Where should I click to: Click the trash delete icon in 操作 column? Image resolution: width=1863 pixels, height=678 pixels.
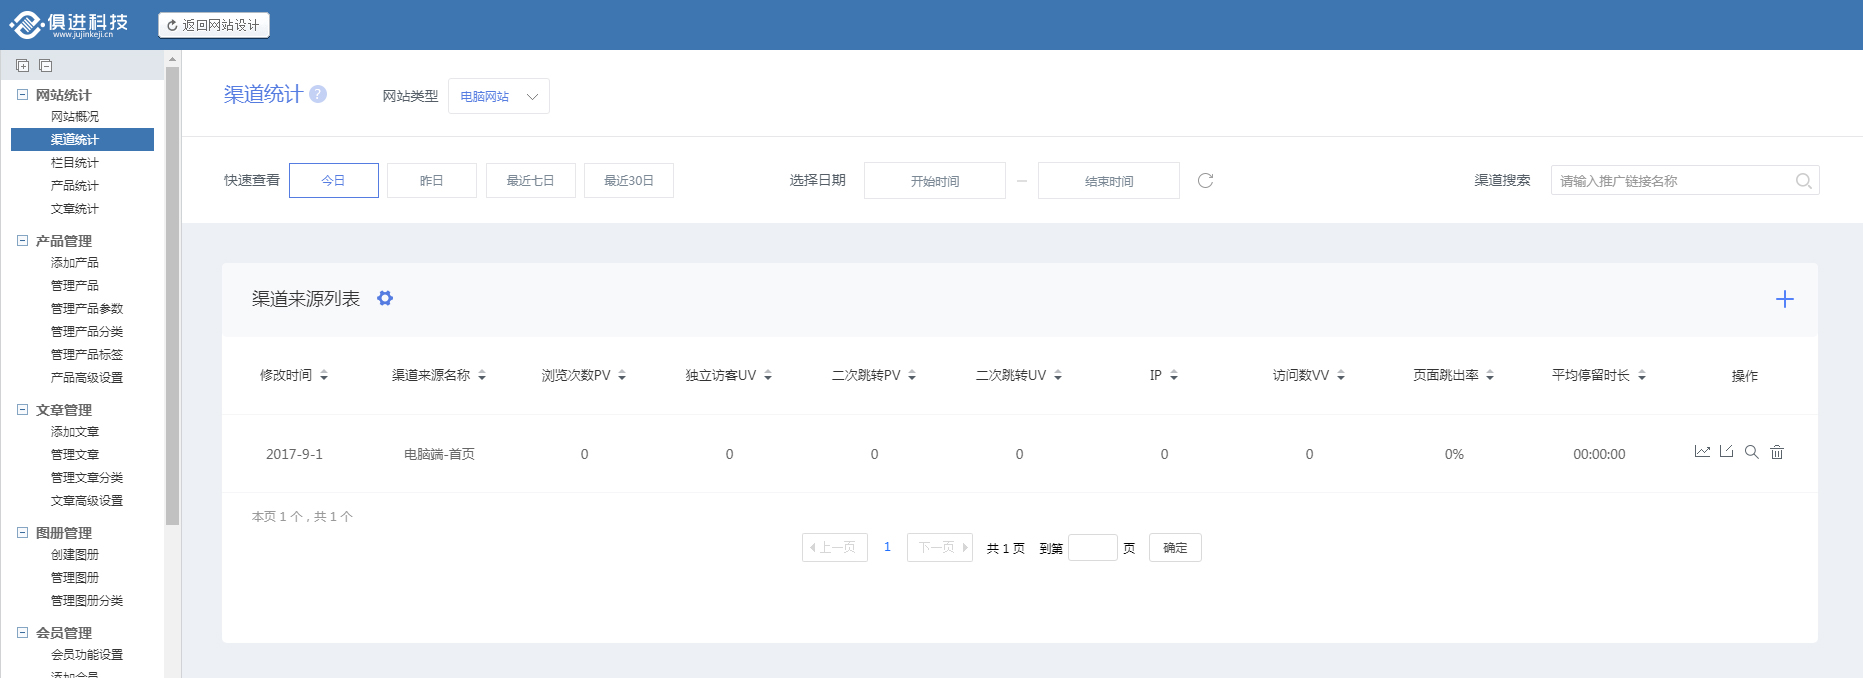point(1777,452)
